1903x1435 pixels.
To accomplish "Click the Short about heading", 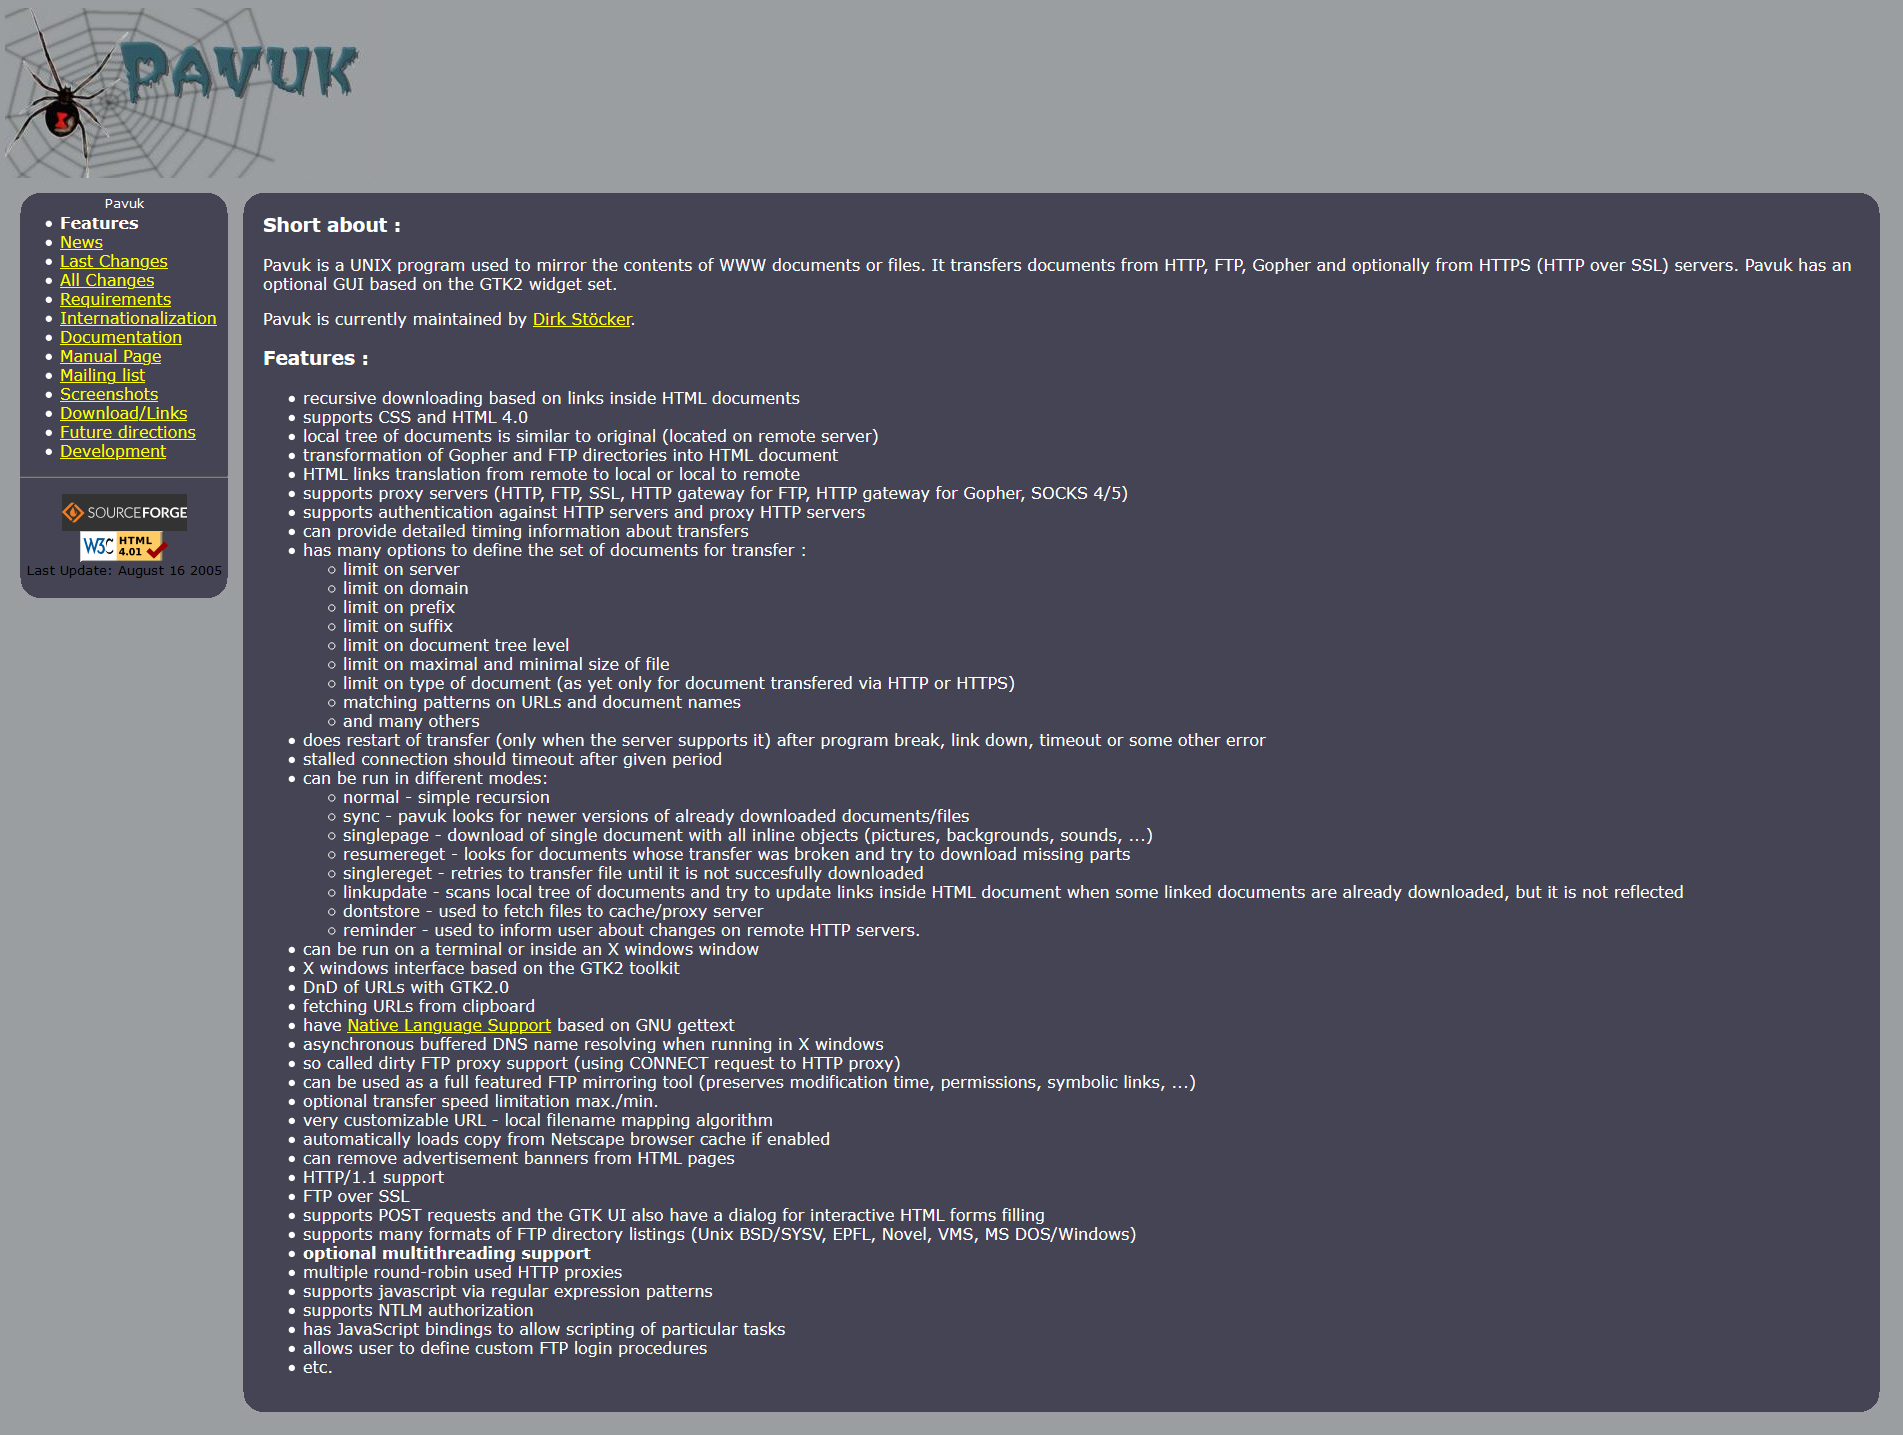I will point(331,225).
